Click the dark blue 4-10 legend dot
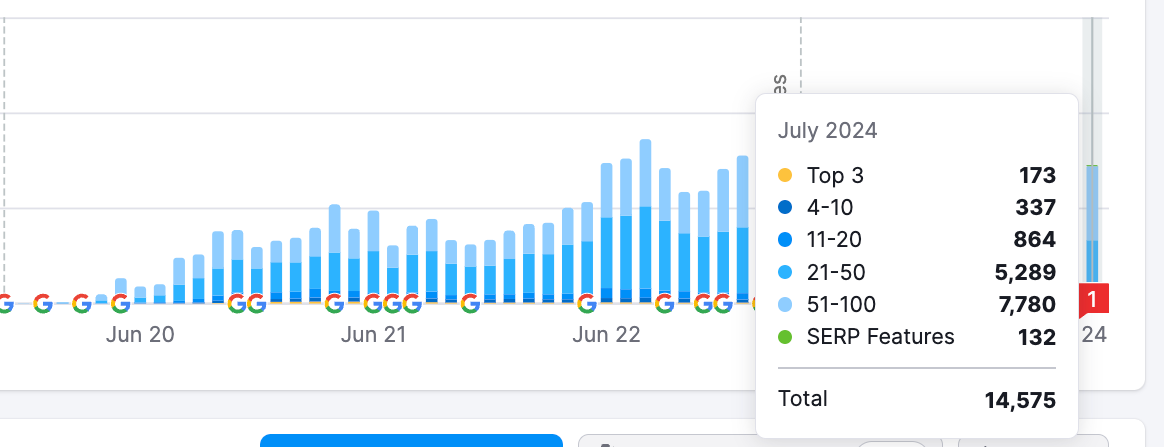The image size is (1164, 447). pos(785,208)
